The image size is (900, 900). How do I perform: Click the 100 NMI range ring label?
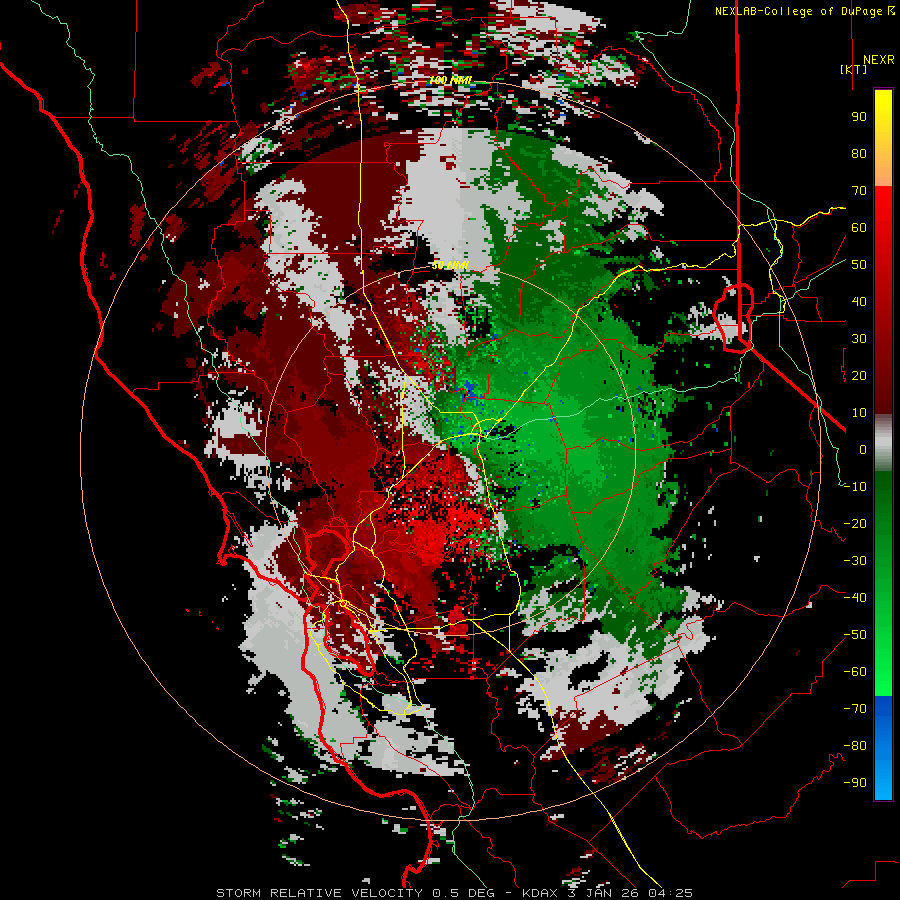coord(451,80)
